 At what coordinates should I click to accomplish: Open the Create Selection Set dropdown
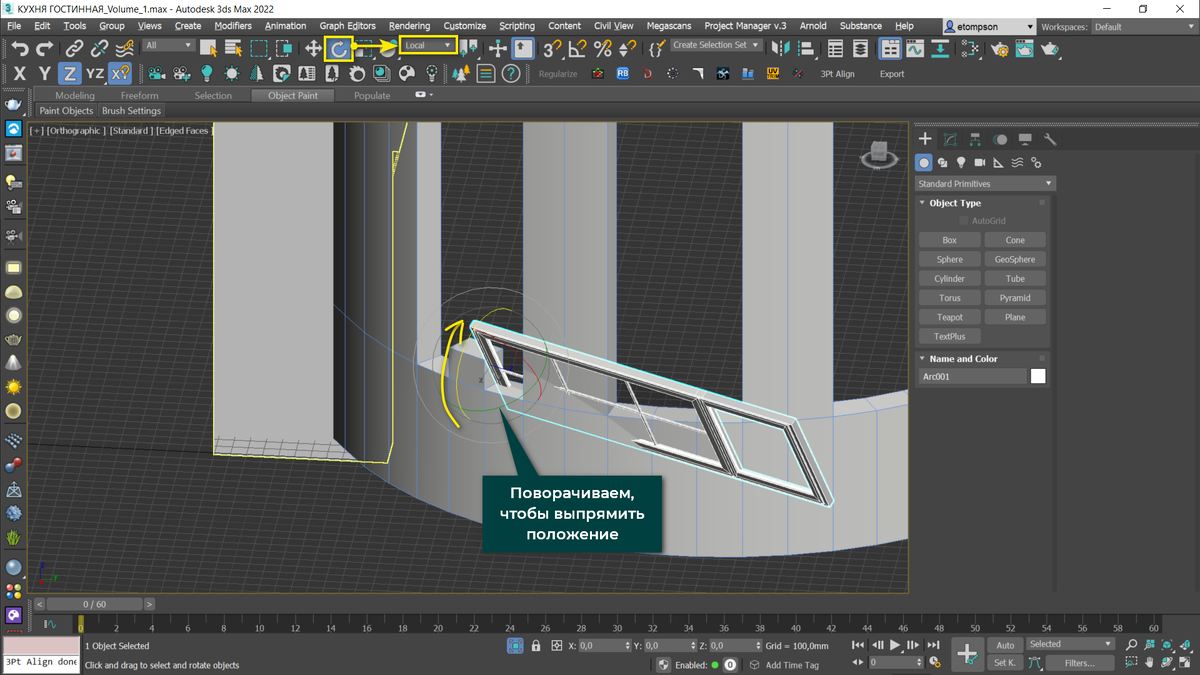click(x=716, y=45)
